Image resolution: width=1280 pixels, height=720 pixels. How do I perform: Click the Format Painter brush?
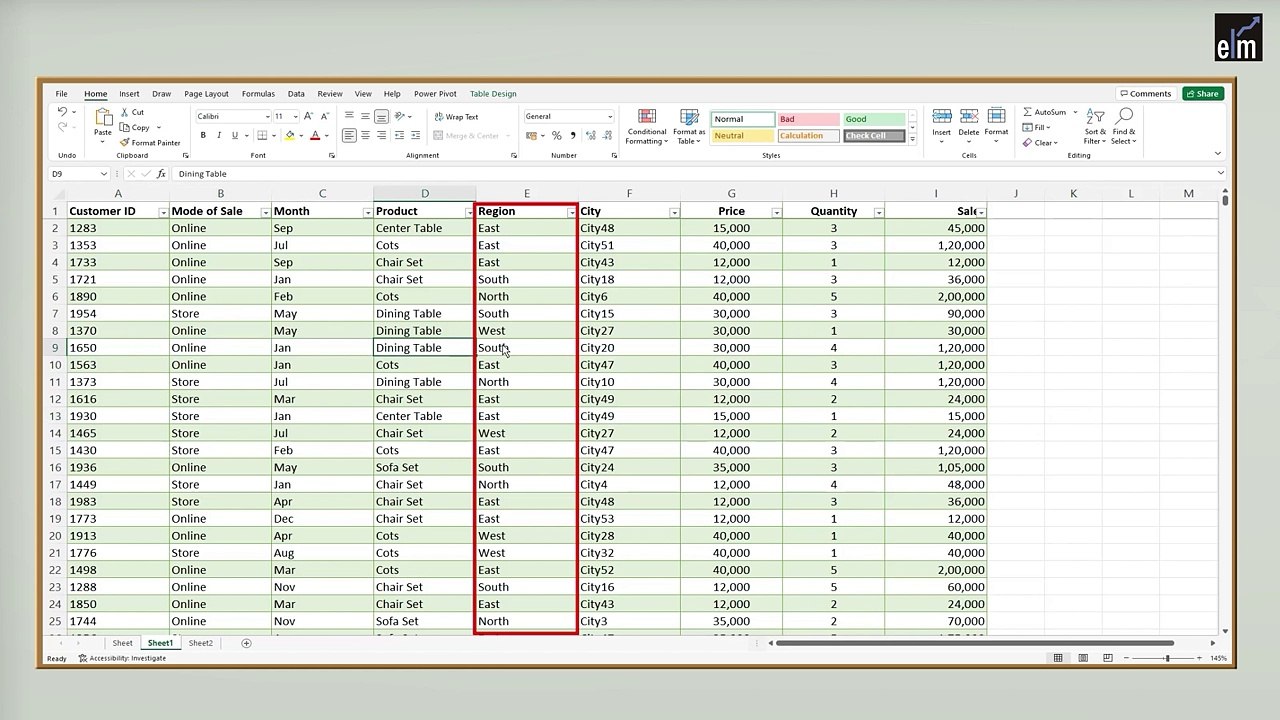125,143
